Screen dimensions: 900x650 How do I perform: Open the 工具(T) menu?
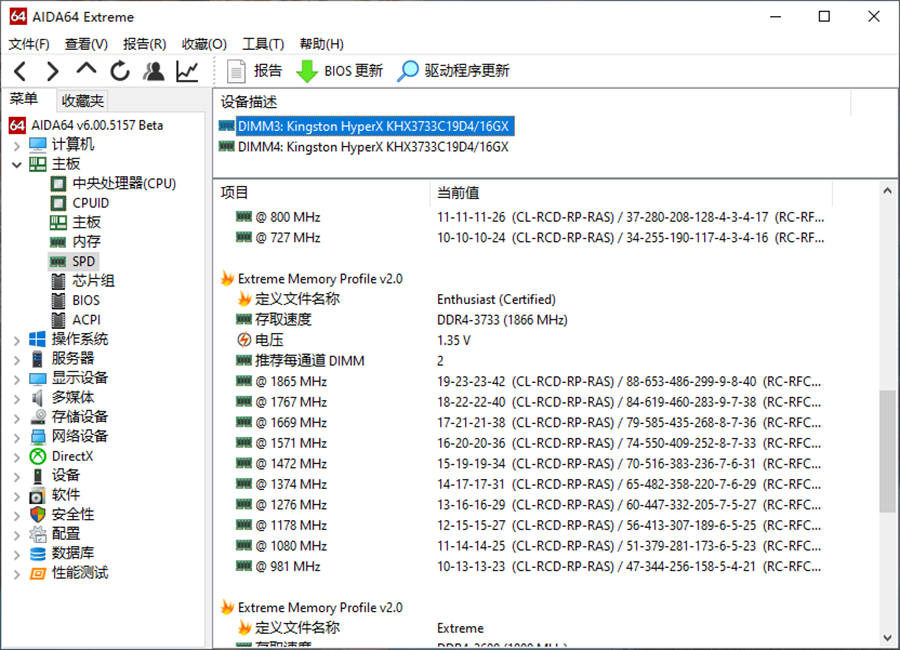point(263,44)
